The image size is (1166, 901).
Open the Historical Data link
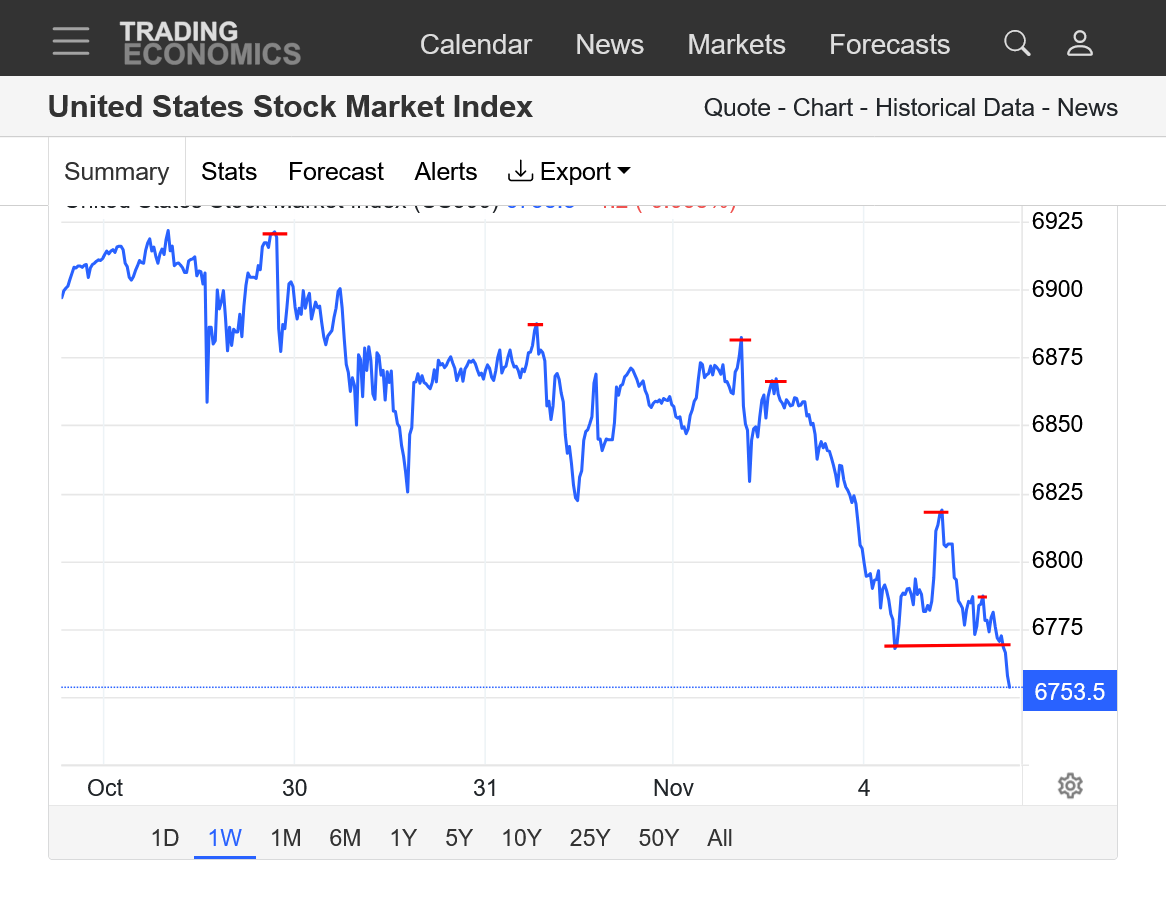tap(954, 108)
